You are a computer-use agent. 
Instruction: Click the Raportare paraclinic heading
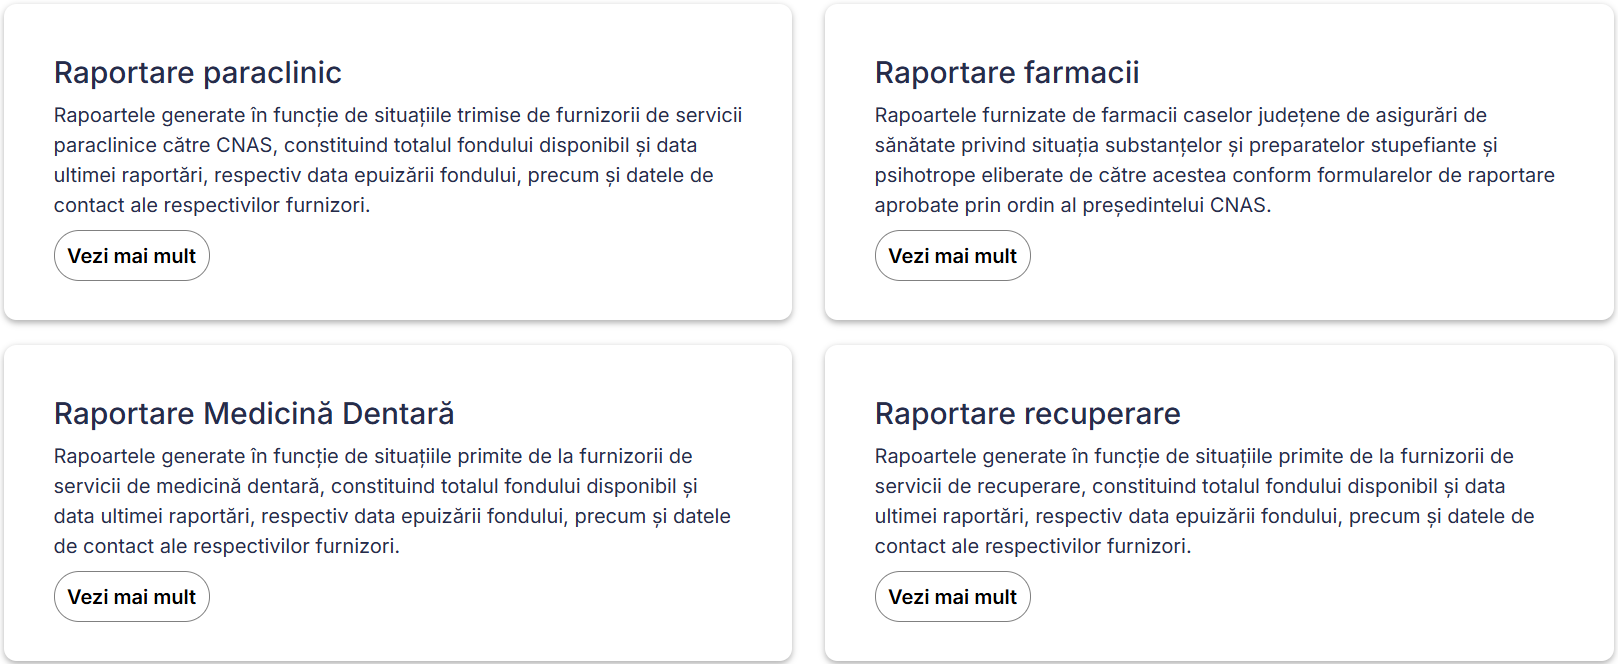point(198,73)
